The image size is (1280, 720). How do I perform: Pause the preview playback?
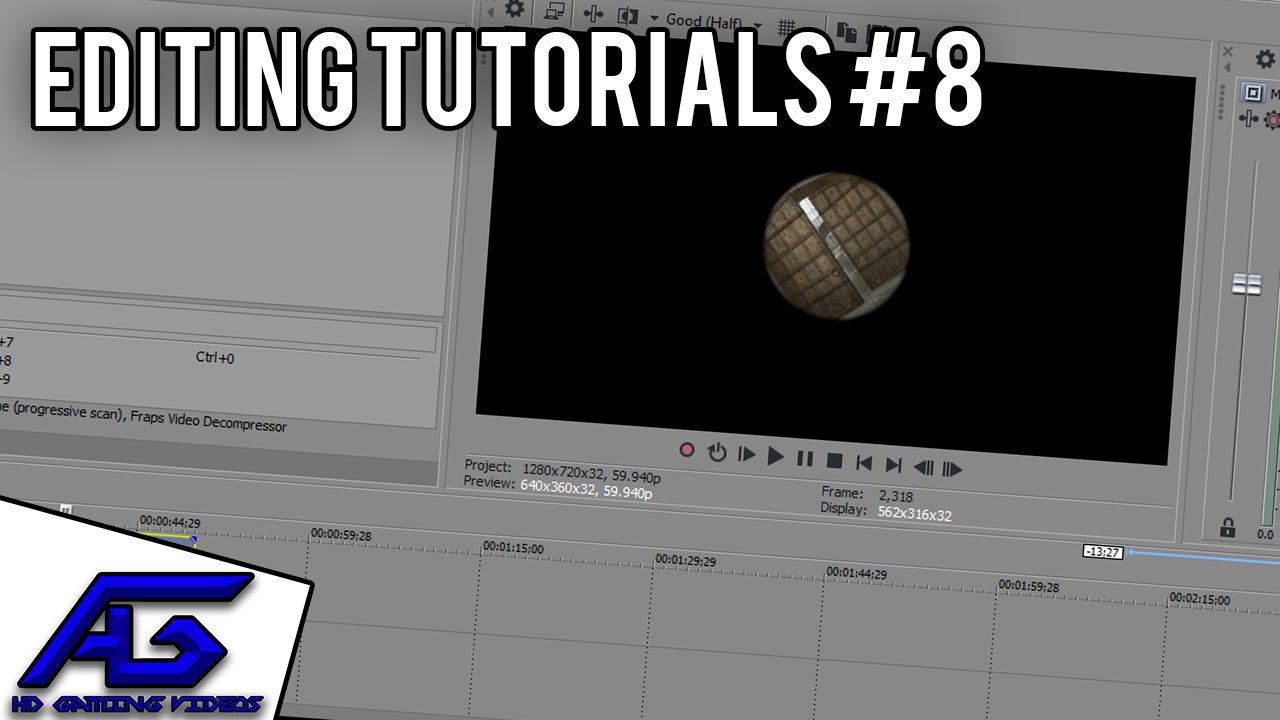[x=805, y=458]
